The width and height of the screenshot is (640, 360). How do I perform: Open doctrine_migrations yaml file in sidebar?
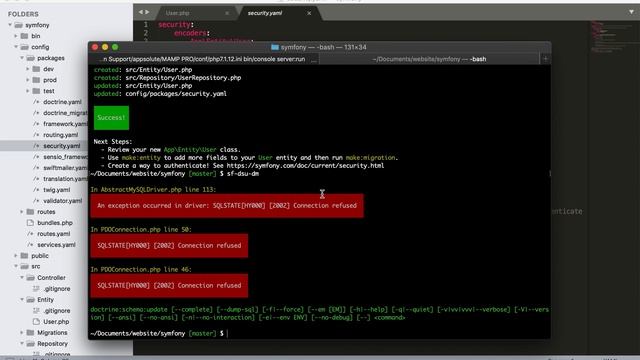tap(65, 113)
